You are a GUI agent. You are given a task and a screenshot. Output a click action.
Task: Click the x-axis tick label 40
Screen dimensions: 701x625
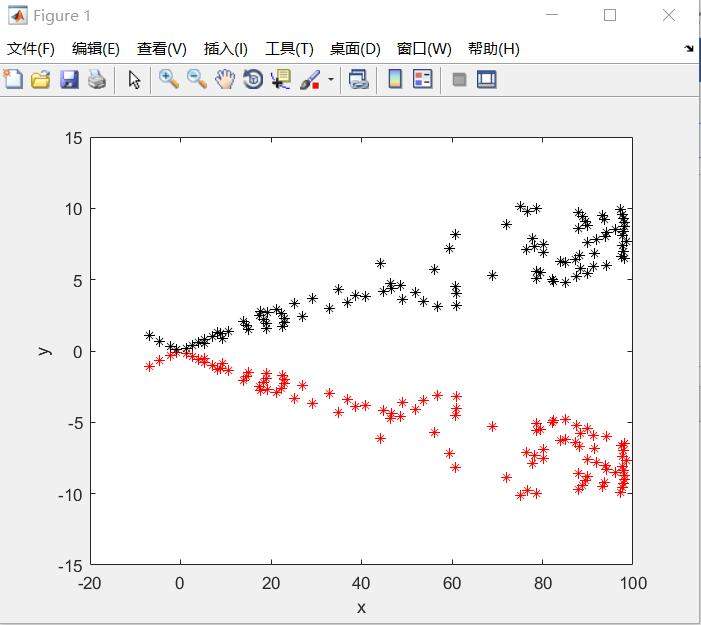click(361, 583)
